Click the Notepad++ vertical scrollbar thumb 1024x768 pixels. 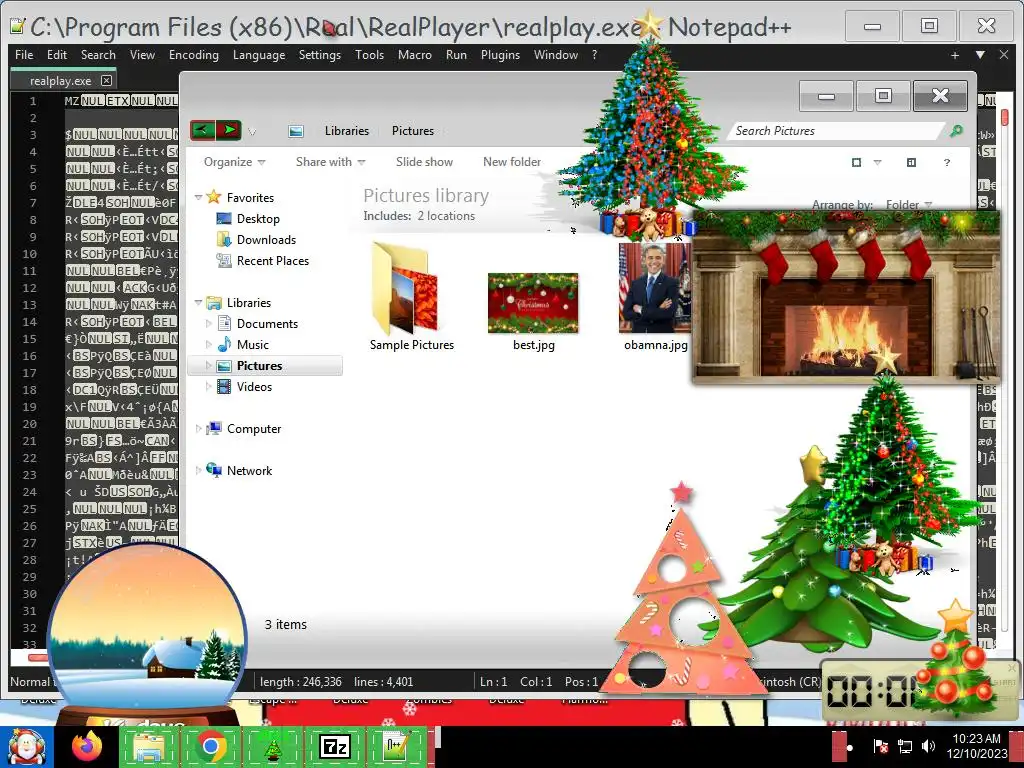(1004, 117)
